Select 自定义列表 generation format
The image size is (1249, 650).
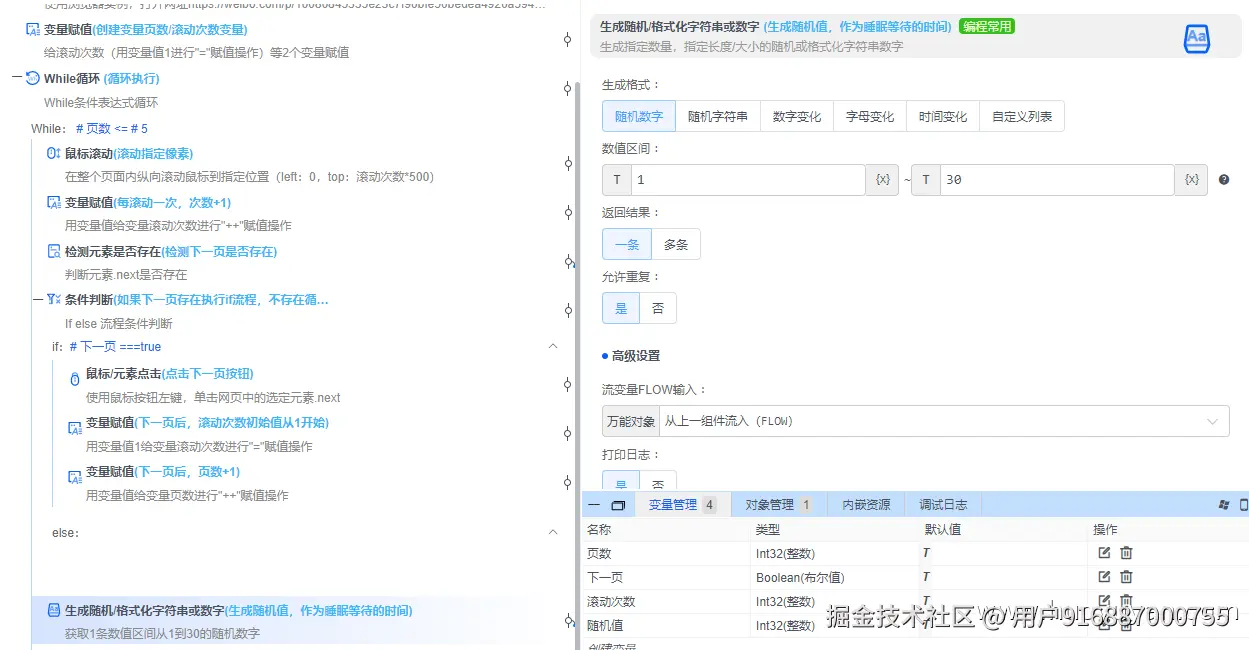(x=1022, y=116)
